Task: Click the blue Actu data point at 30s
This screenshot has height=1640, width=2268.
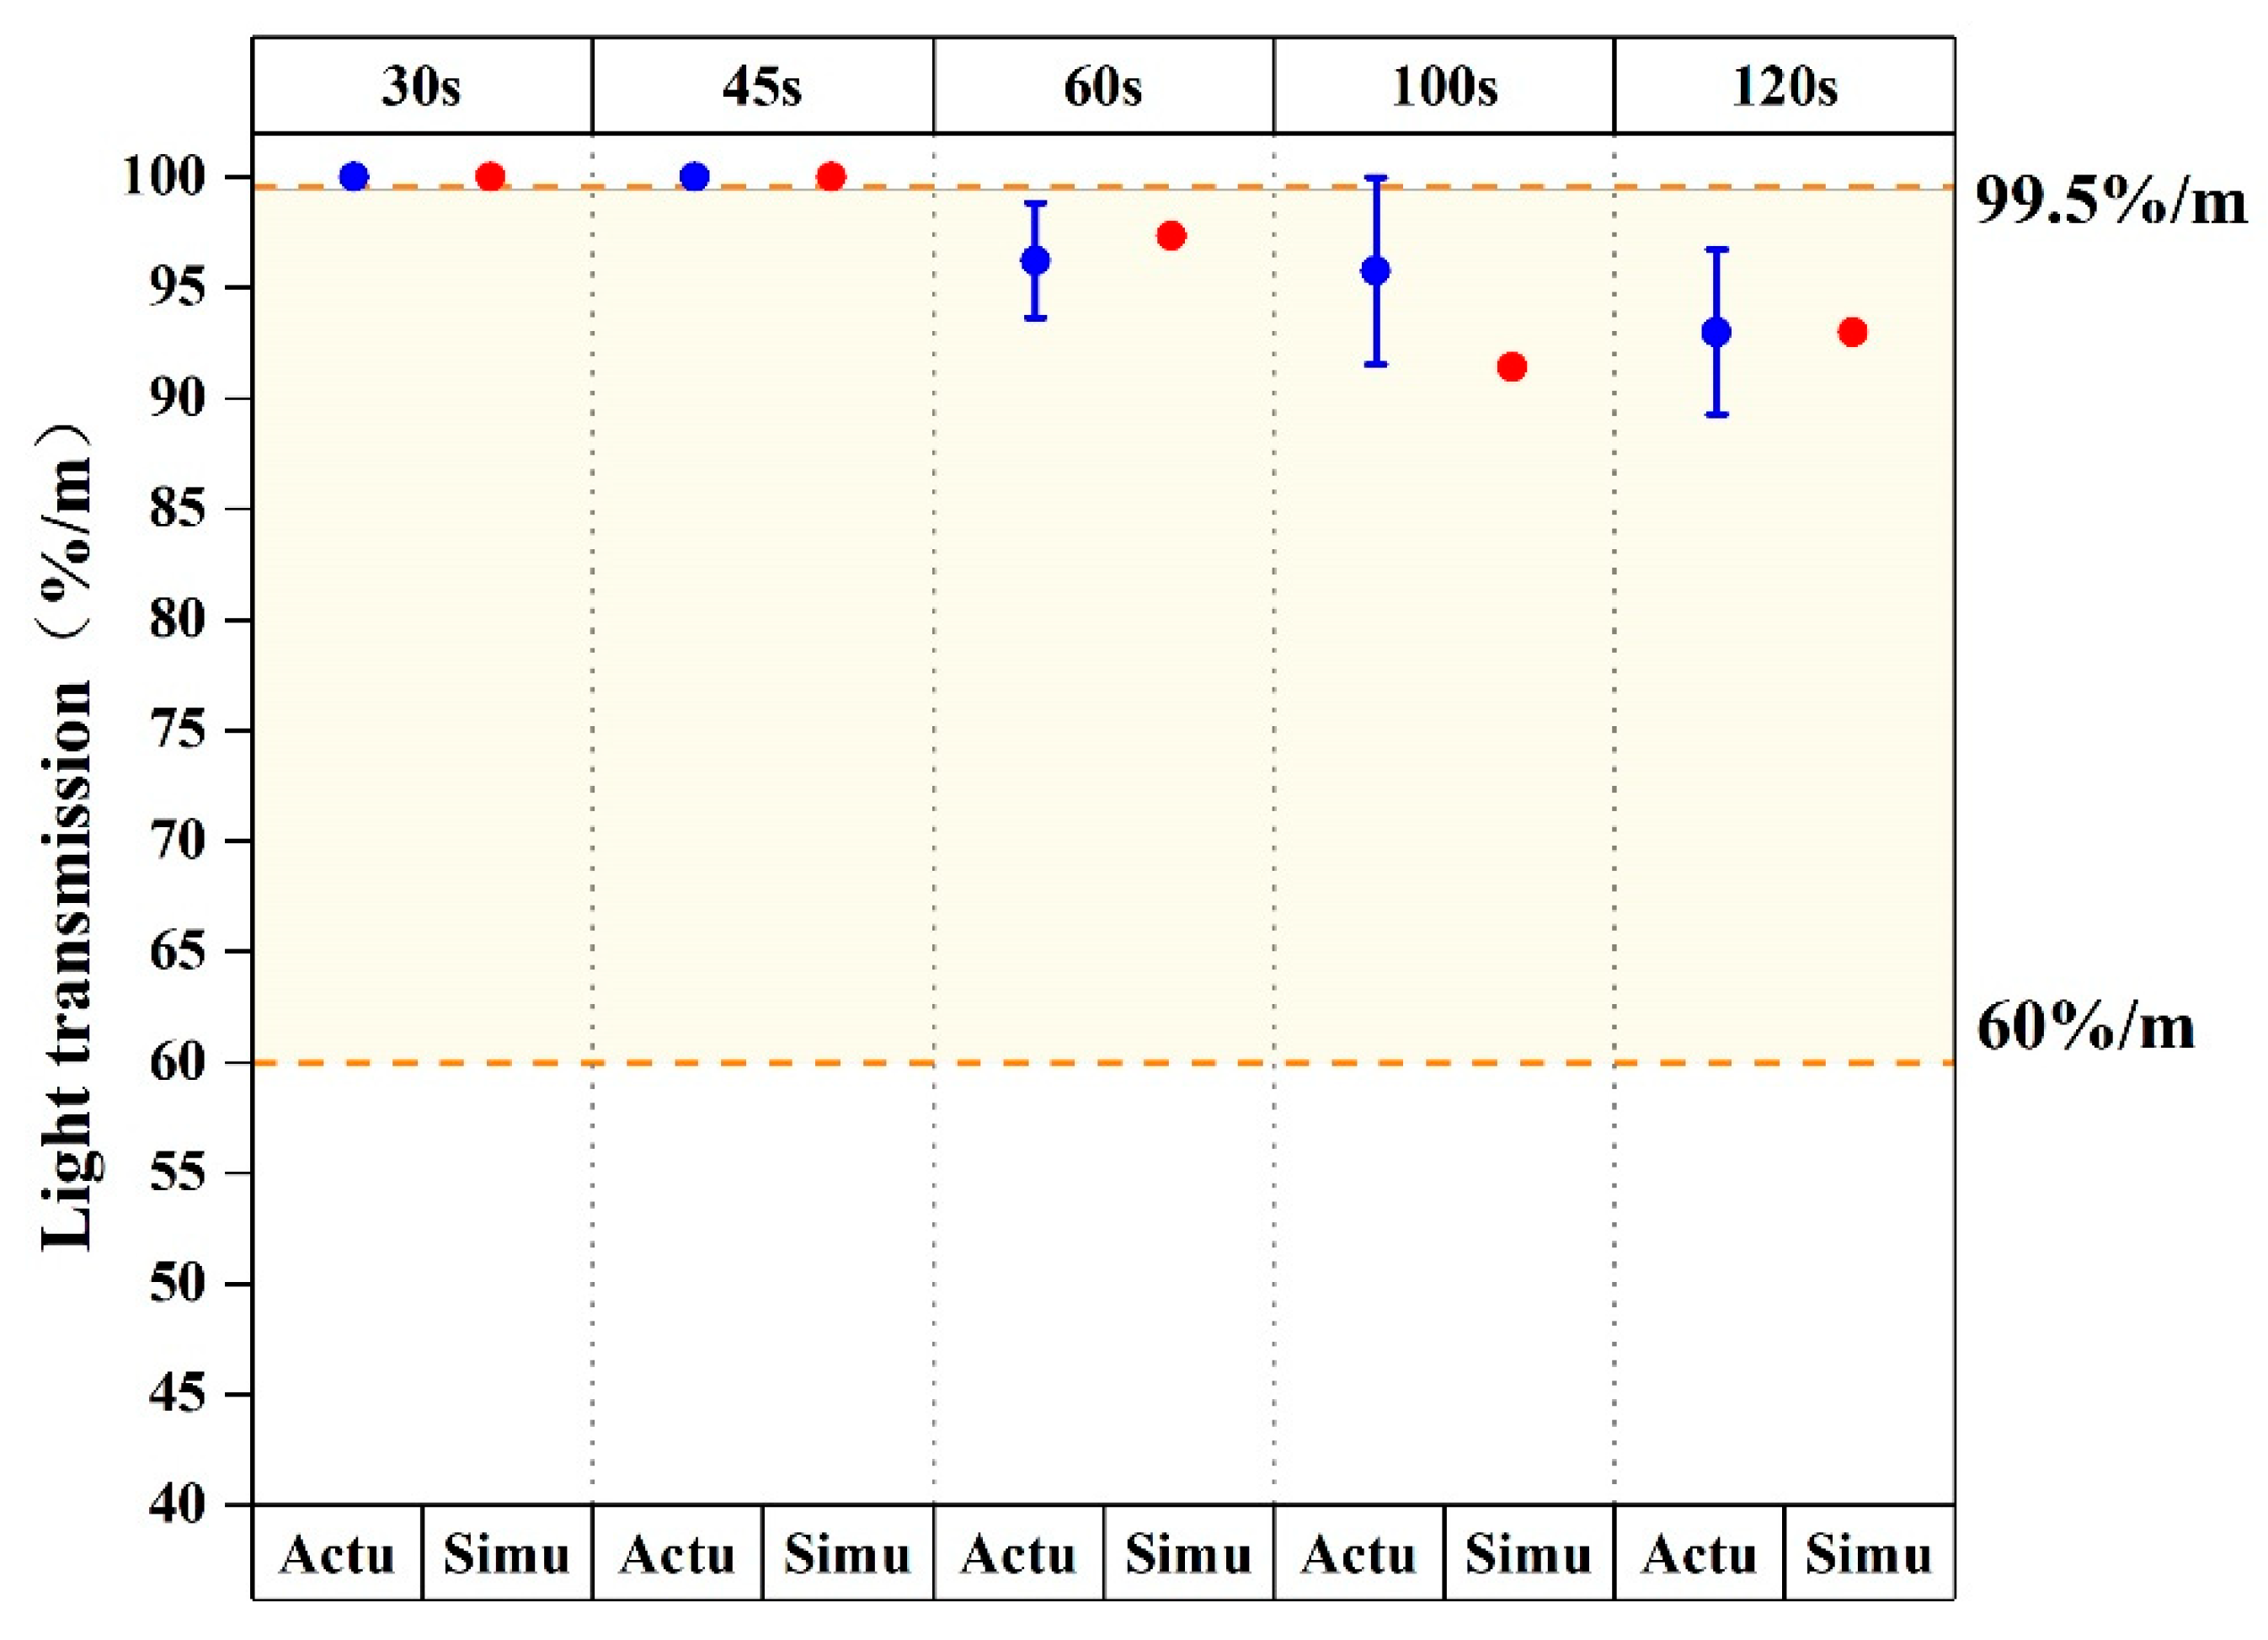Action: (354, 177)
